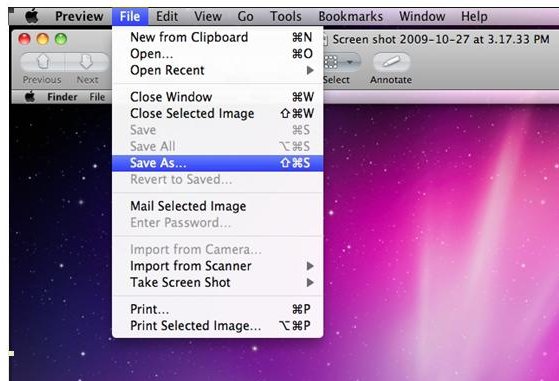Choose Mail Selected Image

pos(217,206)
